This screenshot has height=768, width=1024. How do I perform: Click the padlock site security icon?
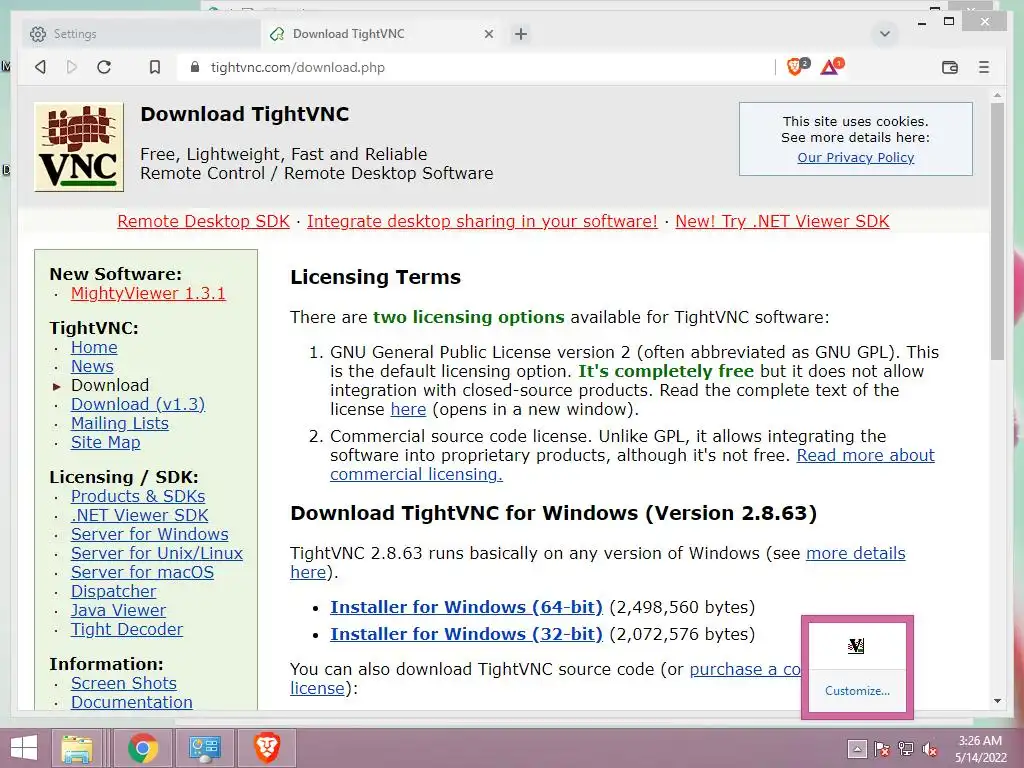point(194,67)
